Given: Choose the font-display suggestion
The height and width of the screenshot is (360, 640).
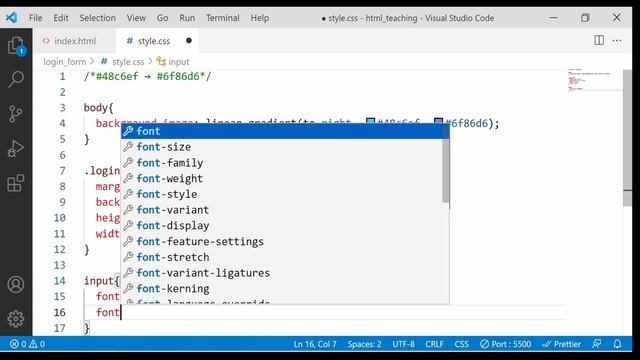Looking at the screenshot, I should (x=282, y=225).
